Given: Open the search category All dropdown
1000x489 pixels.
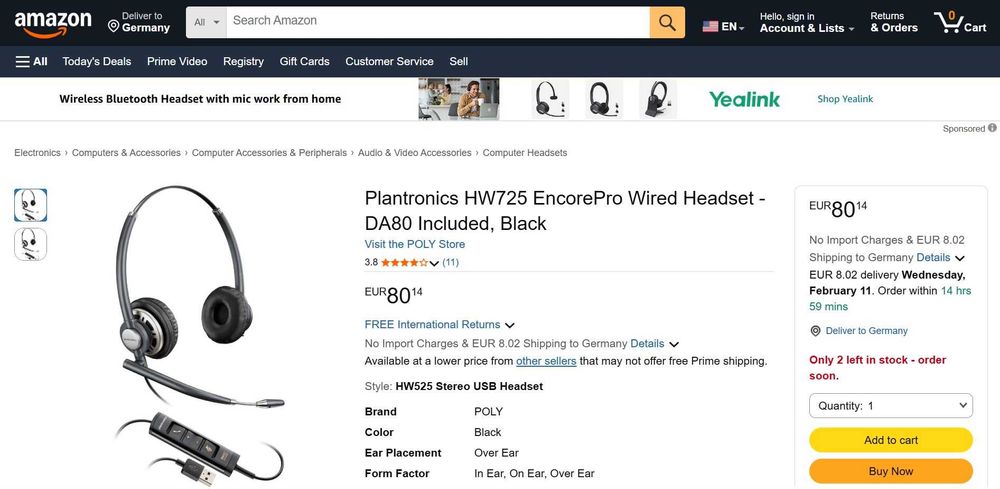Looking at the screenshot, I should point(207,22).
